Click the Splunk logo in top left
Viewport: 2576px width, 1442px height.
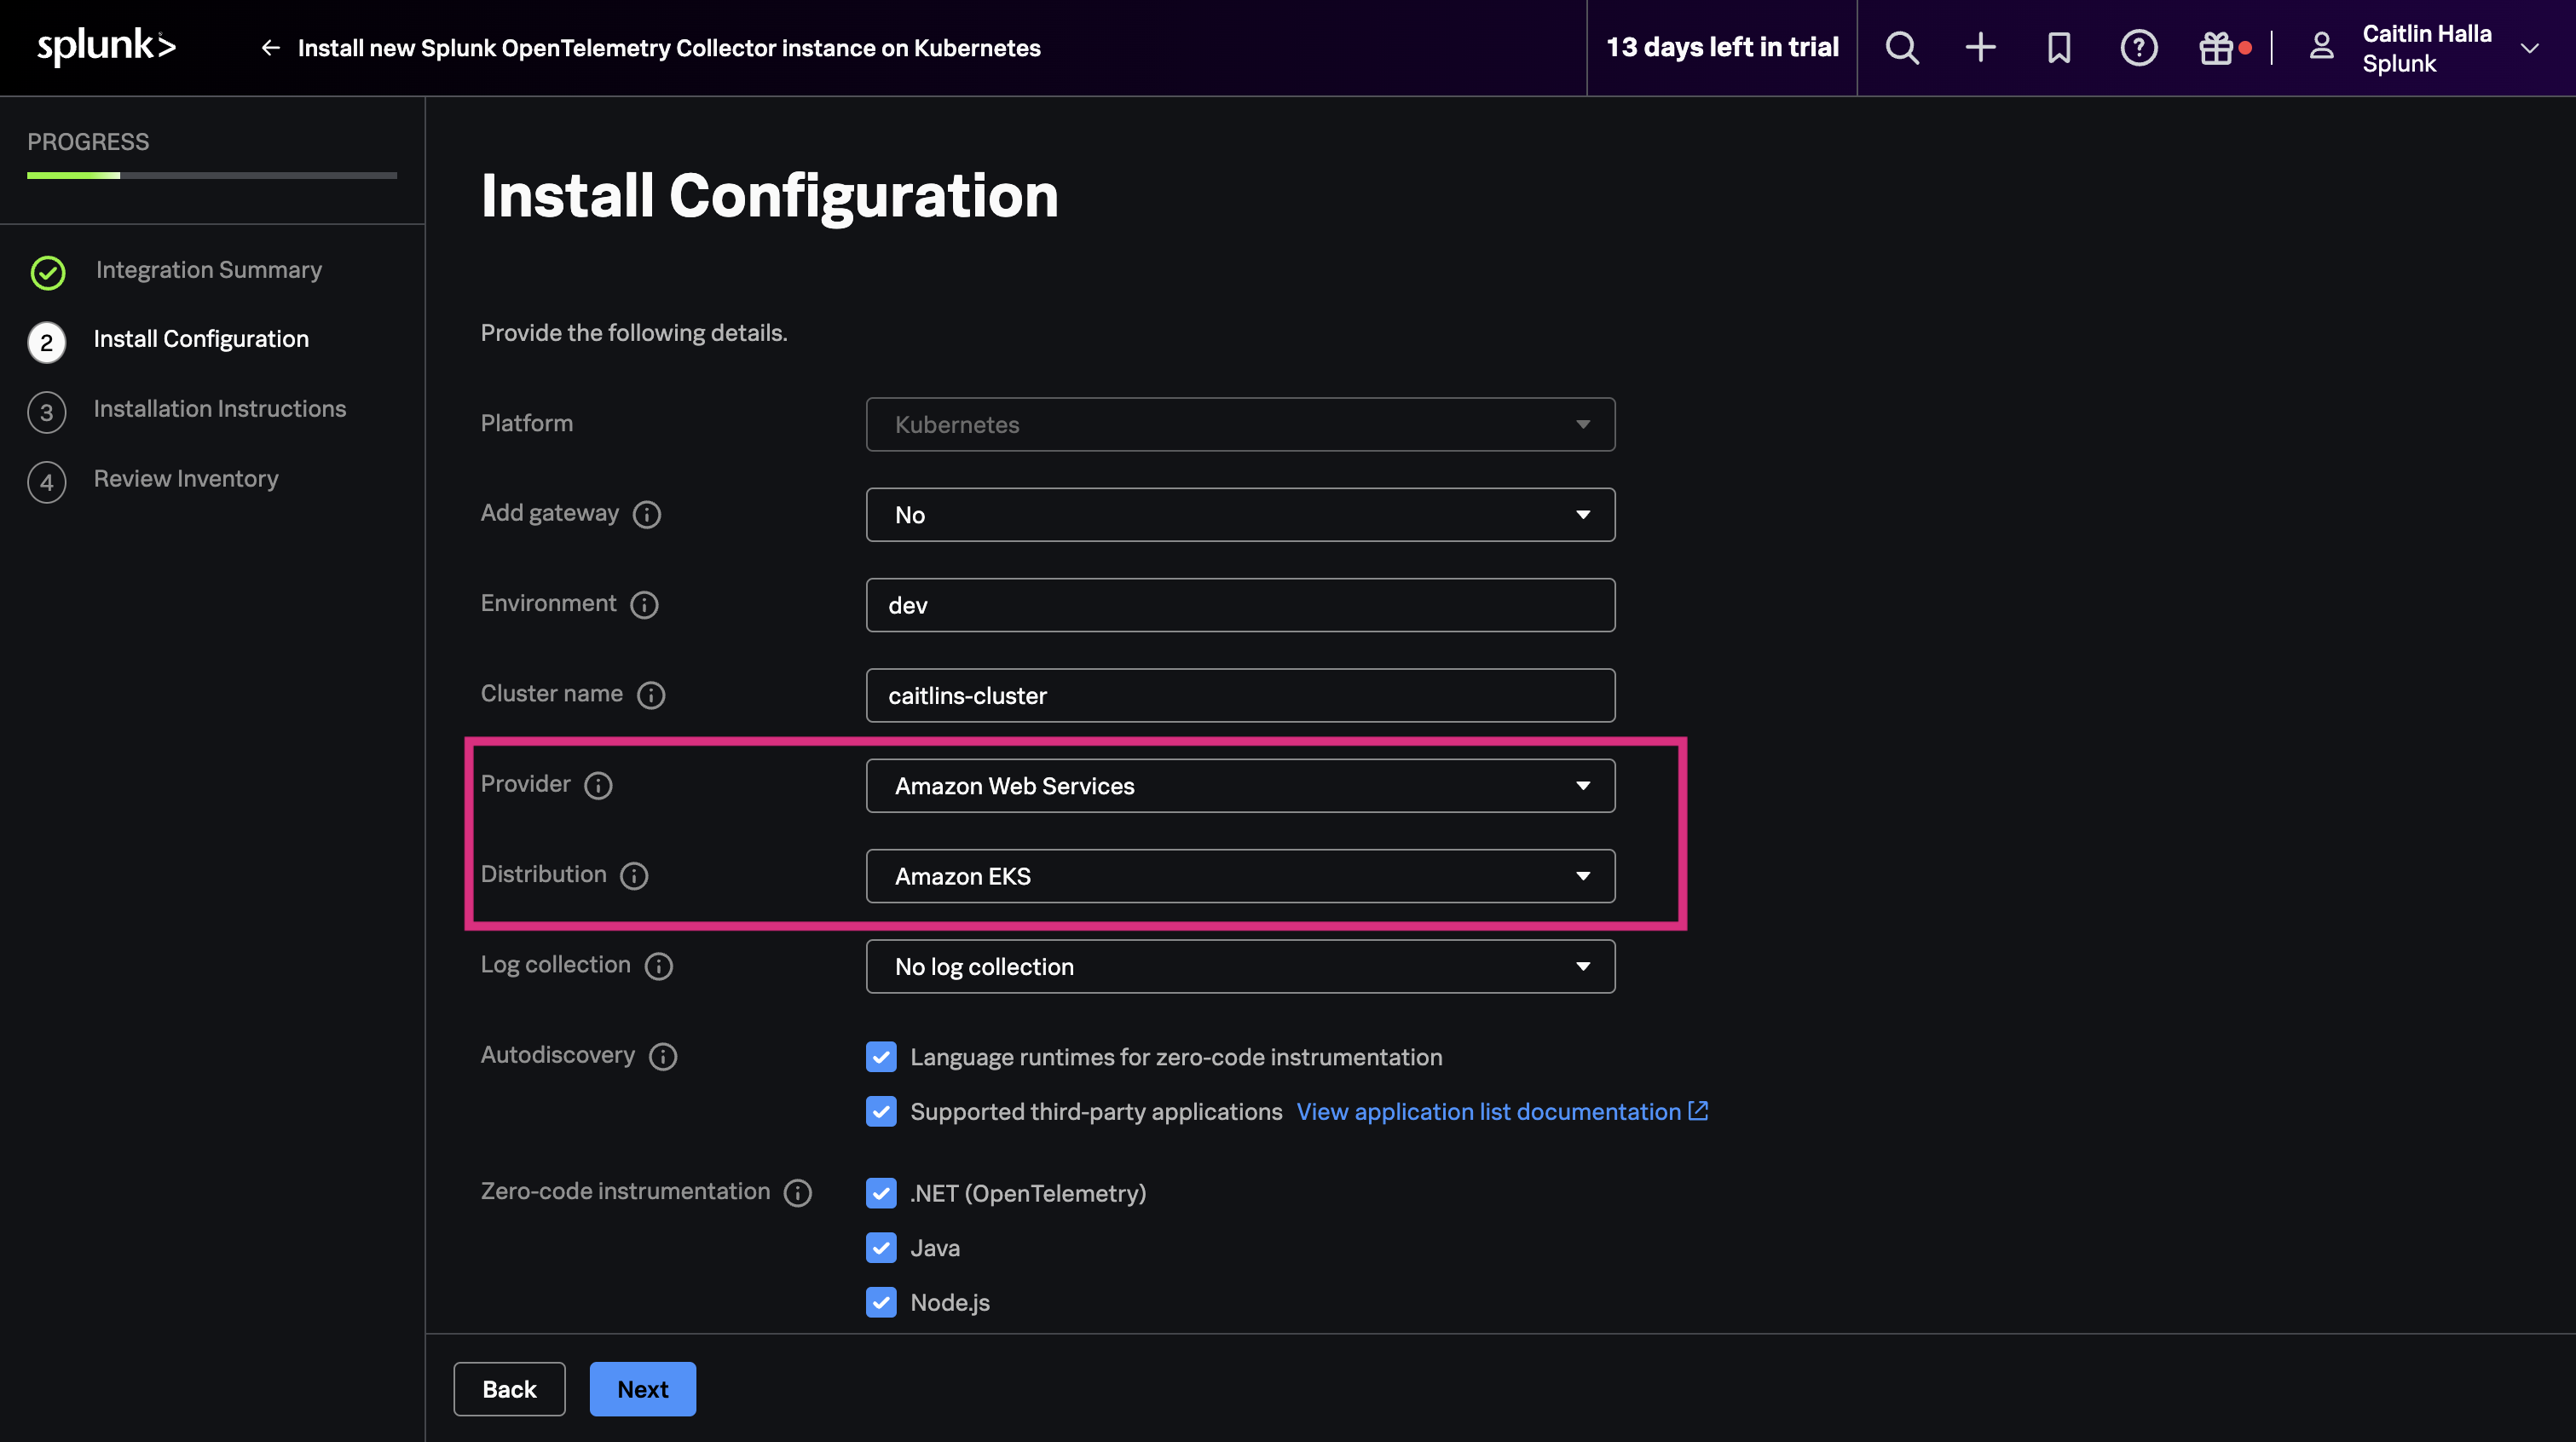point(106,46)
